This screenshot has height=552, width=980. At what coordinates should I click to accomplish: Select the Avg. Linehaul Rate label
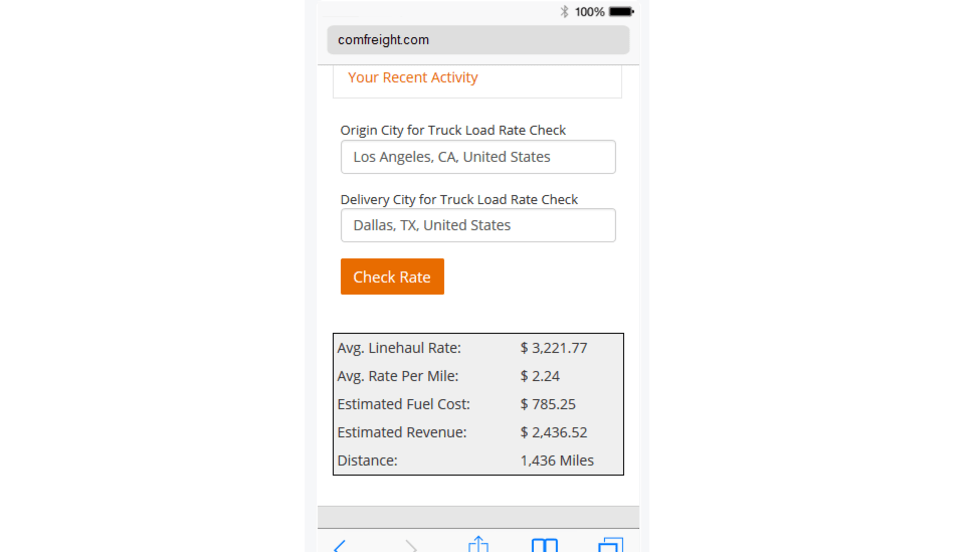[399, 348]
